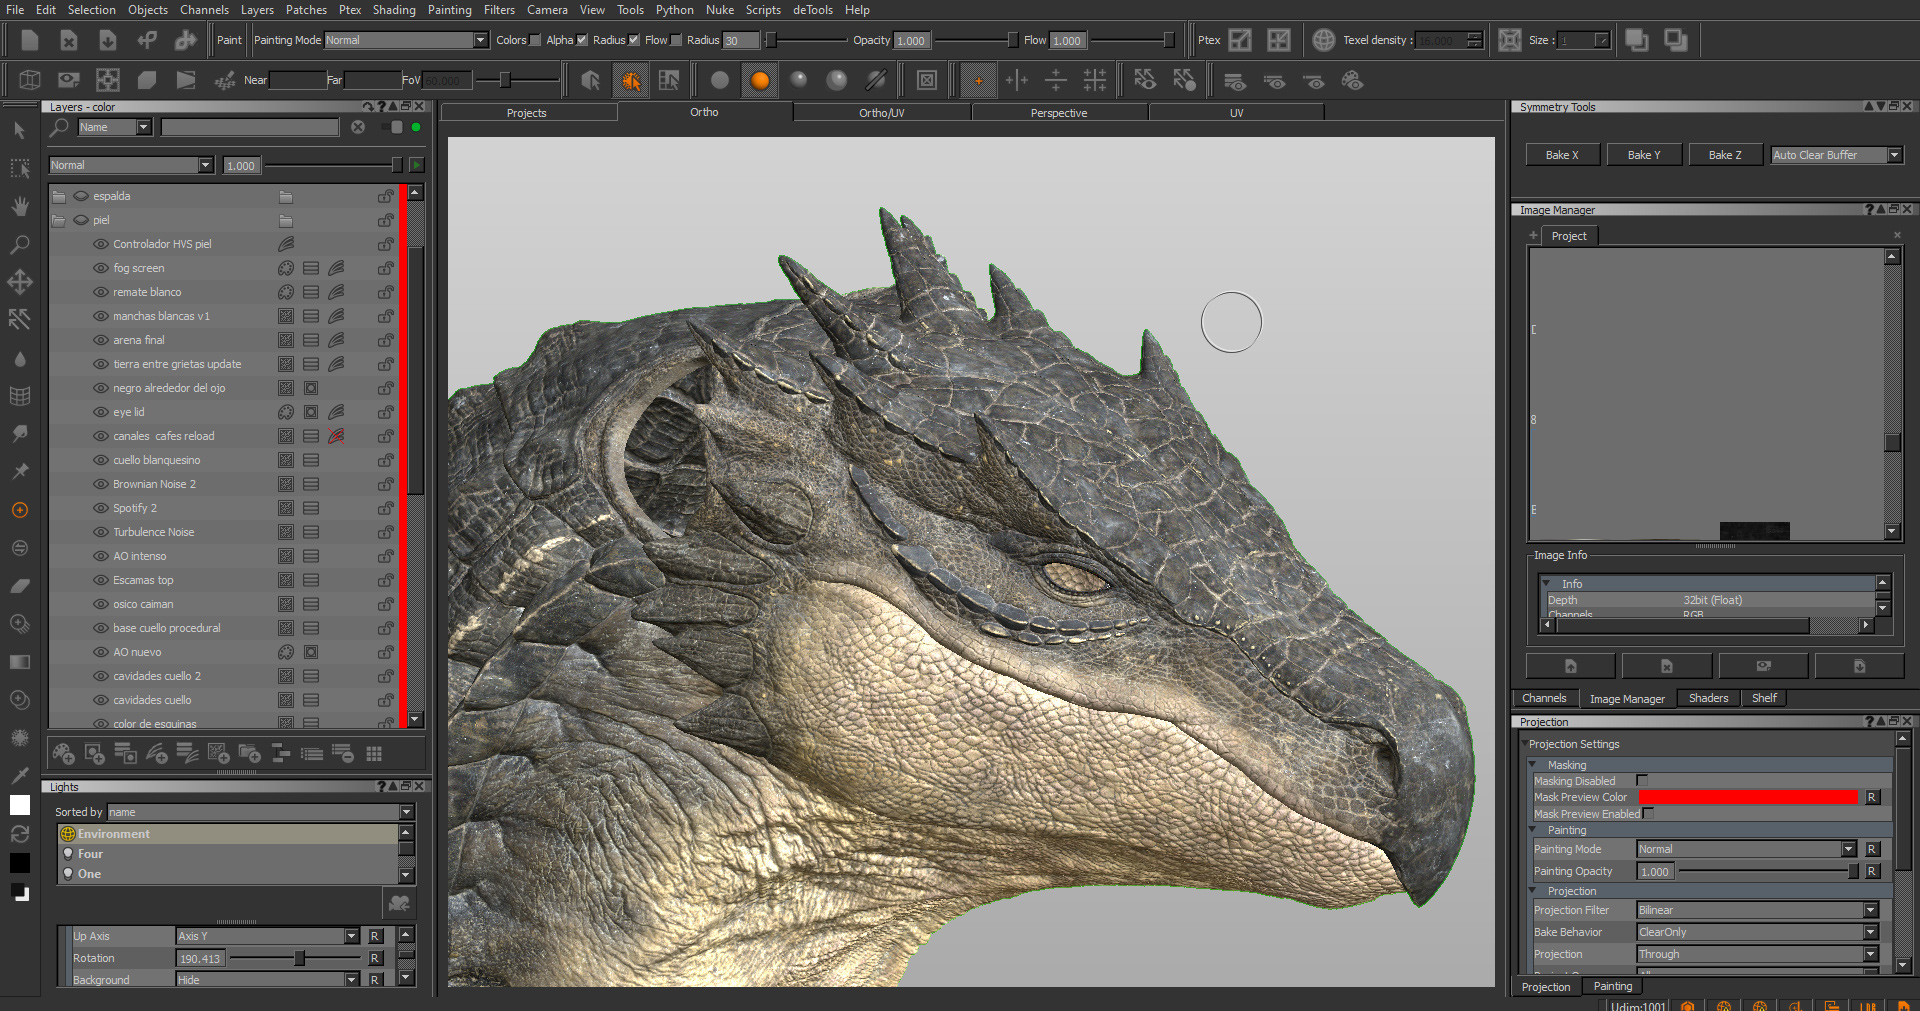Click the New Project blank page icon

[x=30, y=40]
